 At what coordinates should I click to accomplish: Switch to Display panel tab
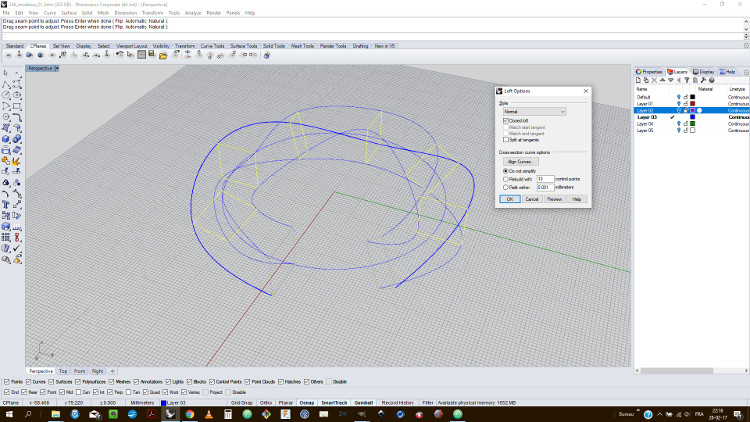pos(704,72)
